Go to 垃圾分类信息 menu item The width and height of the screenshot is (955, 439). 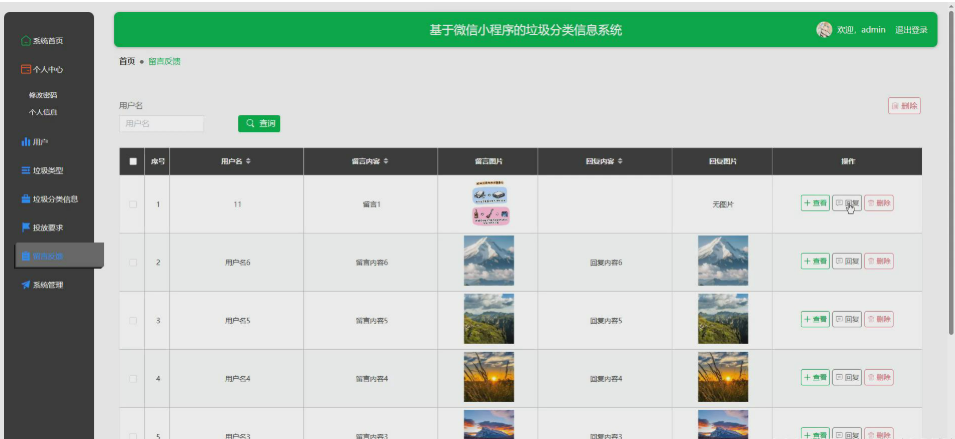point(55,199)
